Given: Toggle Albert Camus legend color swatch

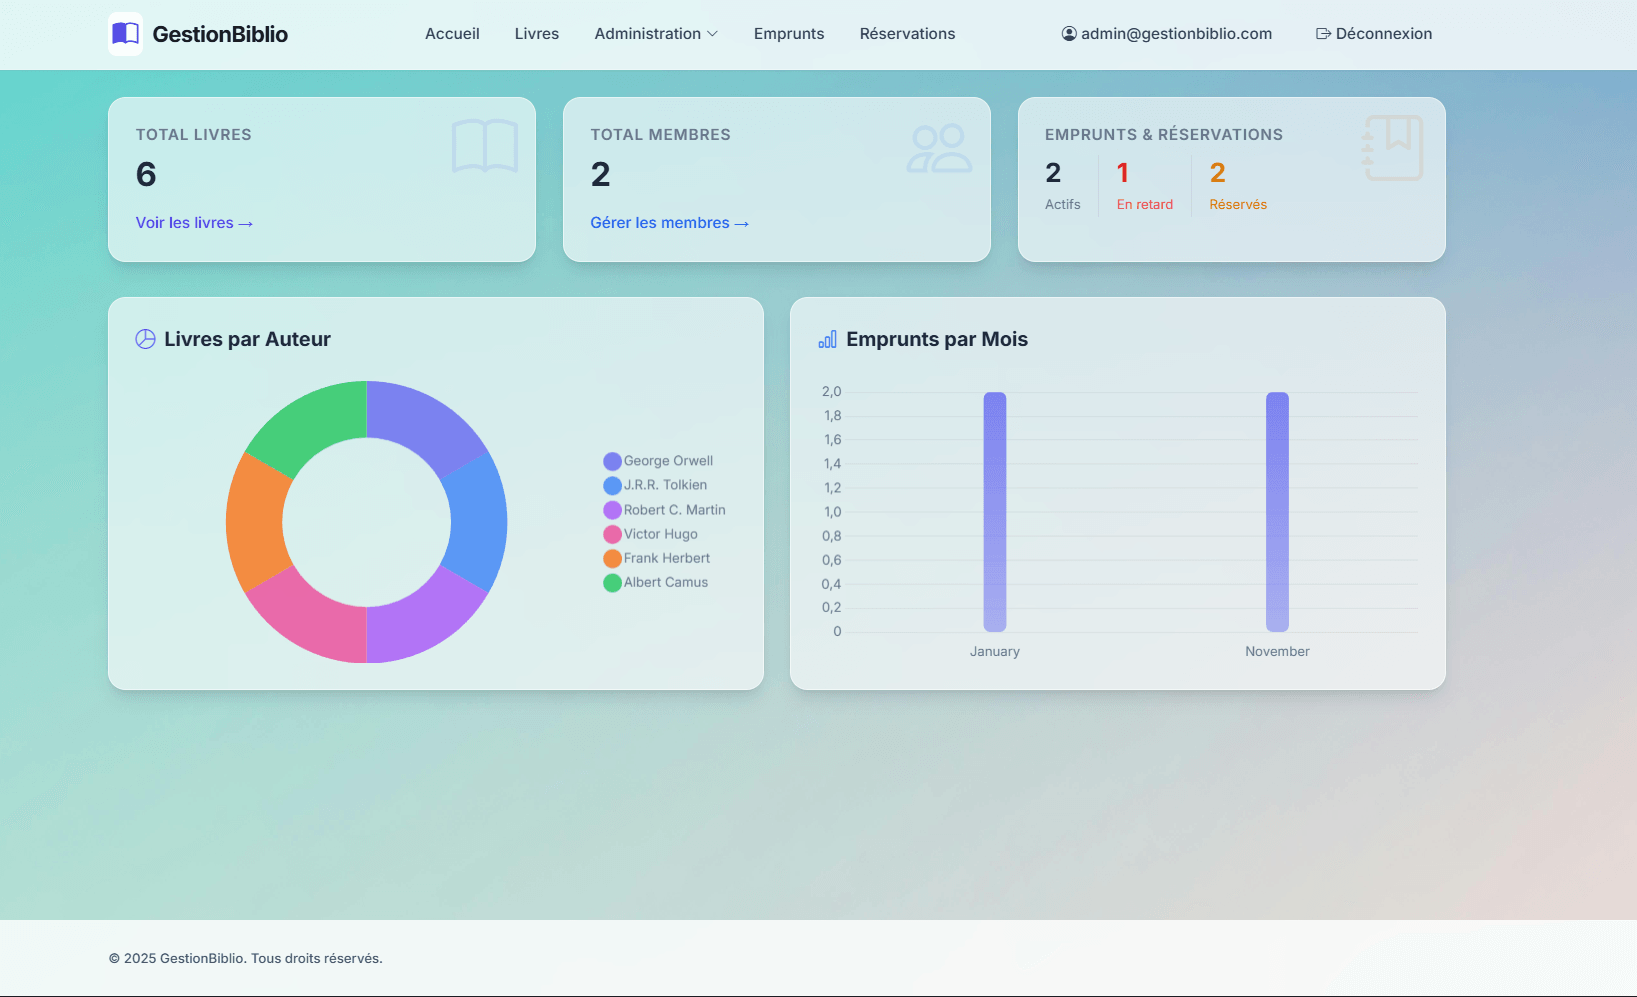Looking at the screenshot, I should (613, 582).
